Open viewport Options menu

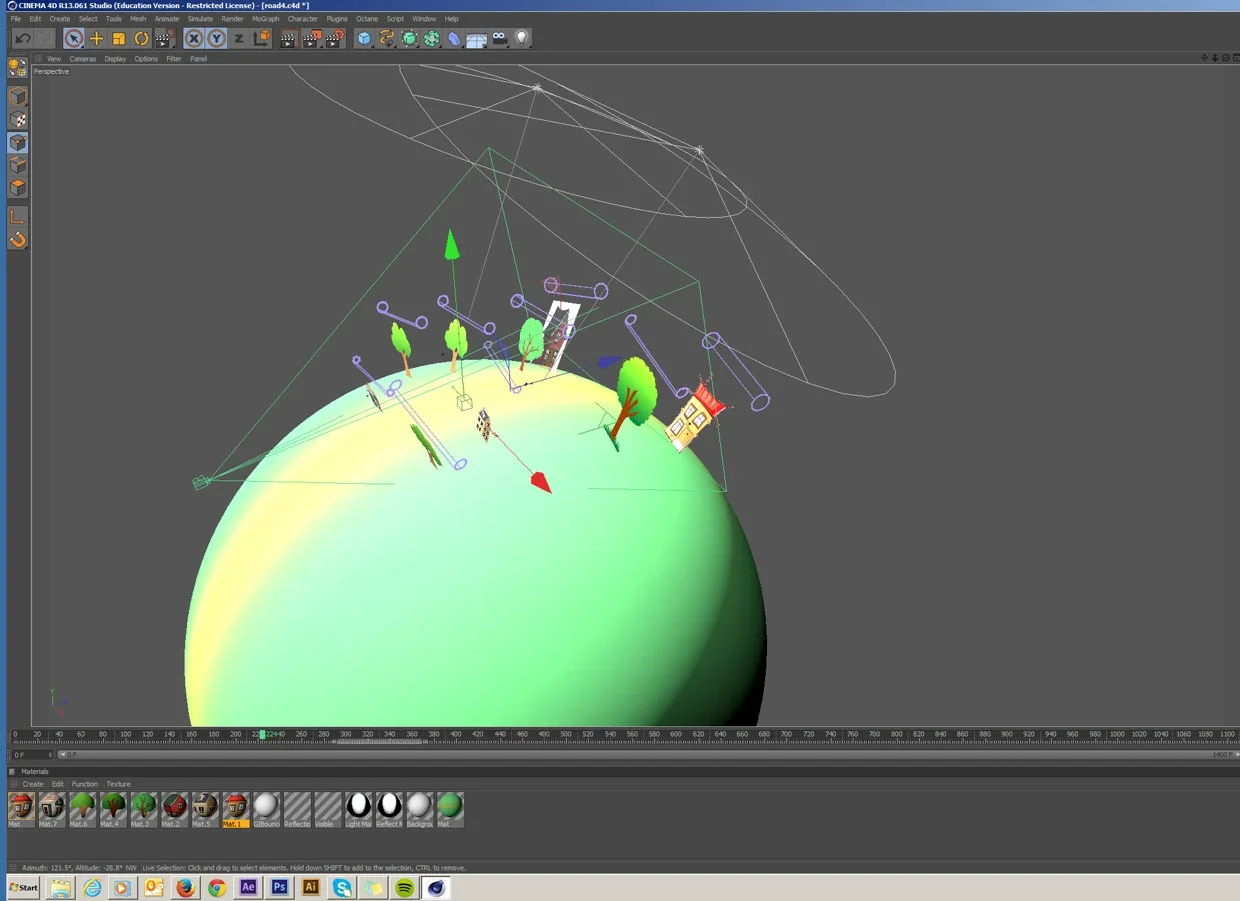(x=146, y=59)
